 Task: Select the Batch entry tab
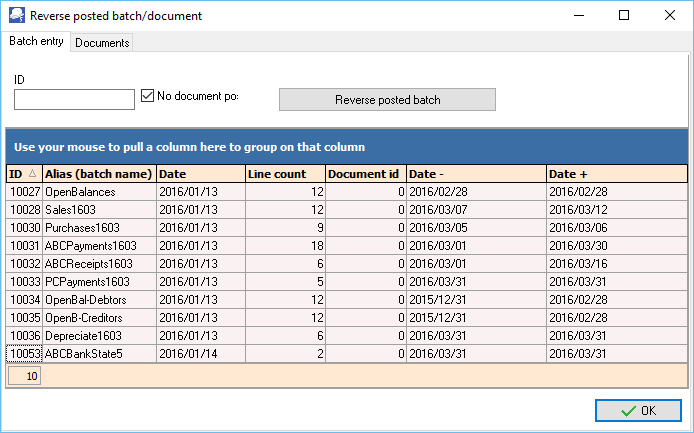[x=36, y=42]
